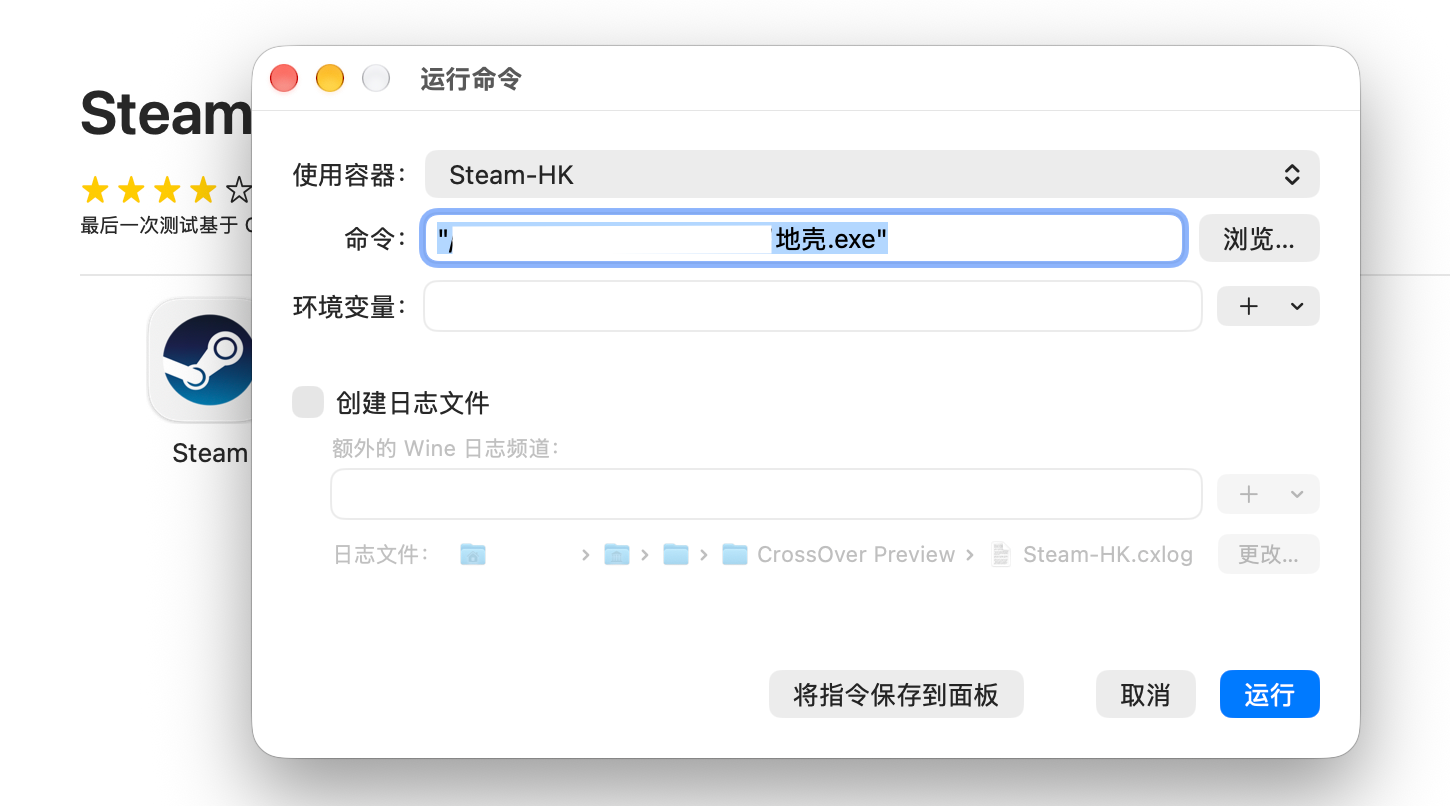Open the 使用容器 dropdown showing Steam-HK

click(872, 175)
